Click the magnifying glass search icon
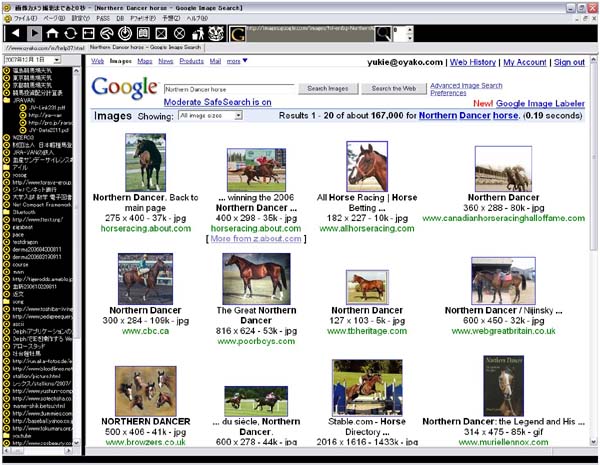This screenshot has height=465, width=600. (383, 34)
